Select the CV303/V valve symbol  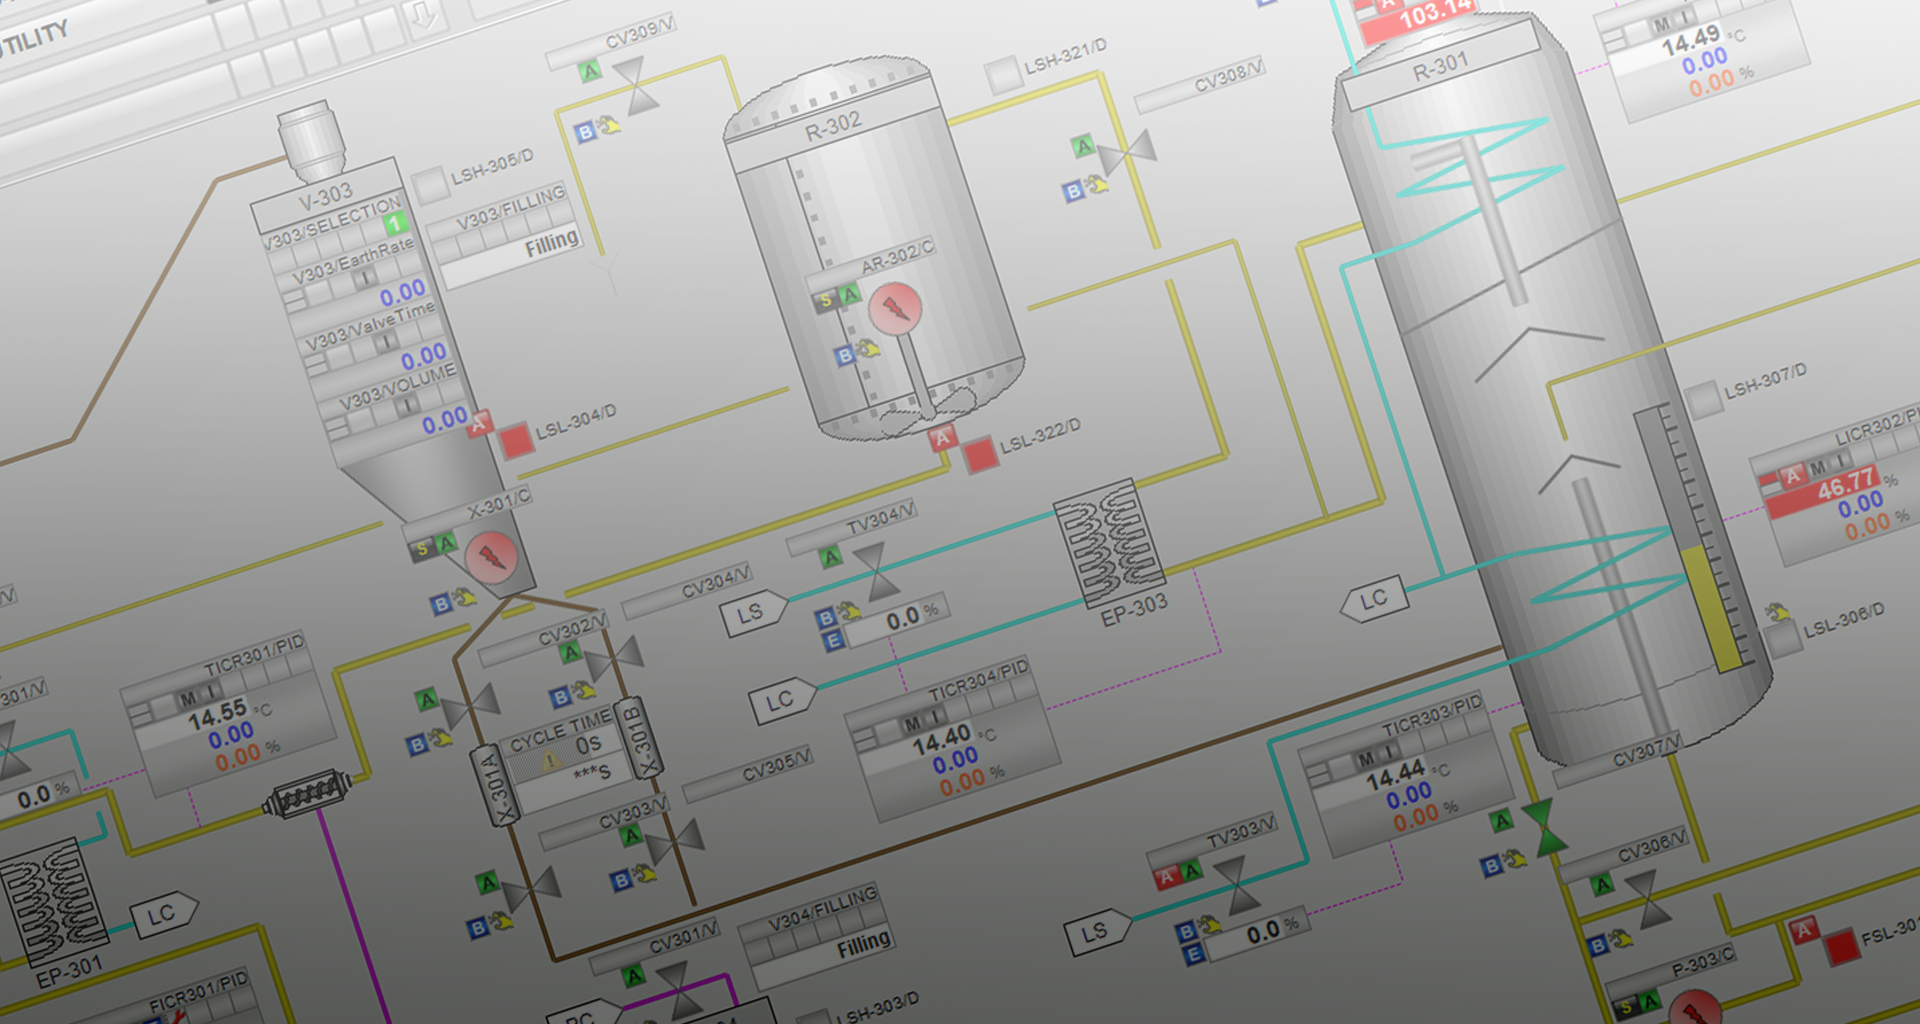(675, 842)
